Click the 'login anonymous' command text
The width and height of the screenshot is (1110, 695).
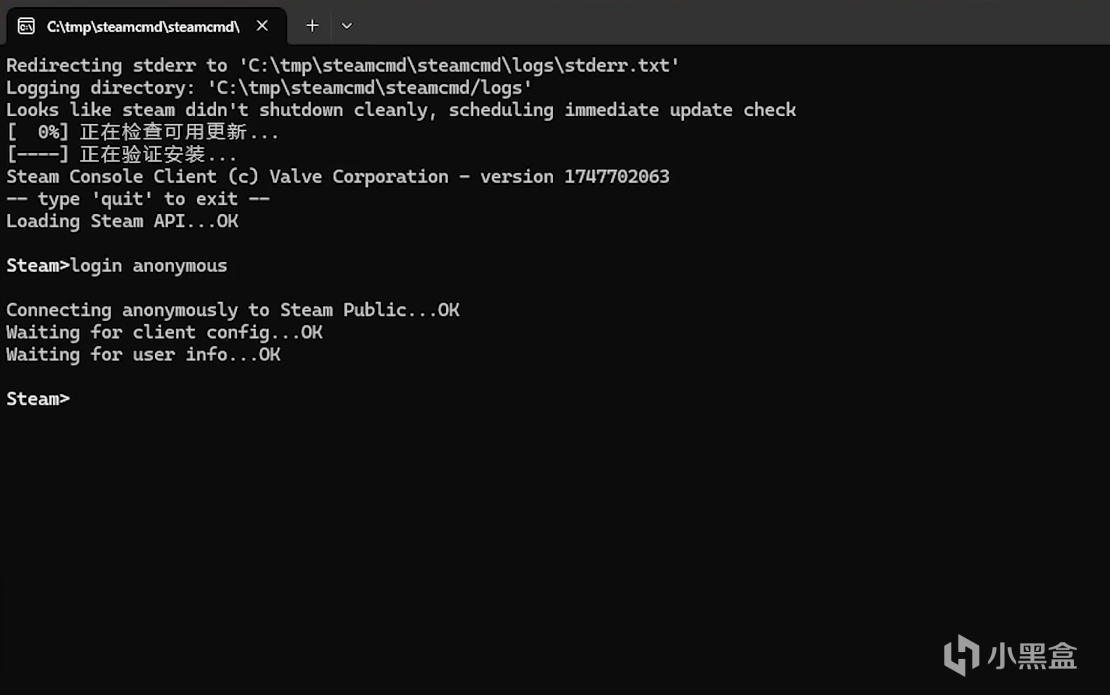click(x=149, y=266)
